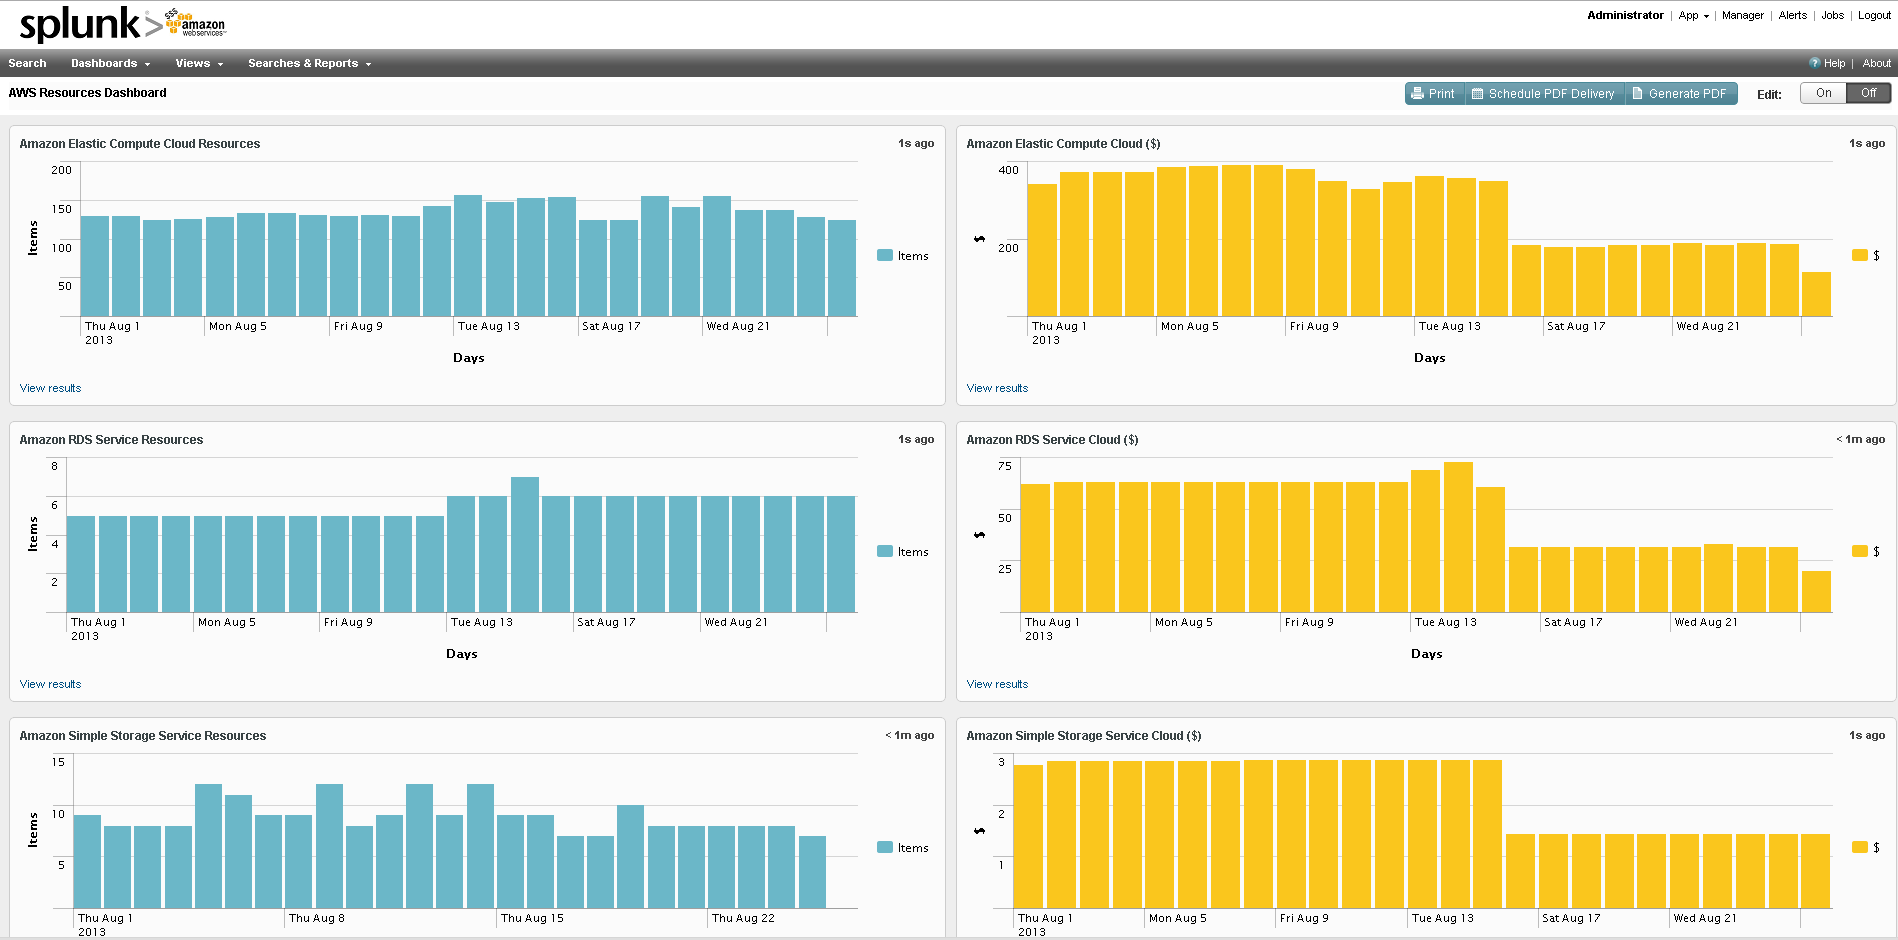Click Amazon Elastic Compute Cloud ($) panel title

pyautogui.click(x=1063, y=144)
